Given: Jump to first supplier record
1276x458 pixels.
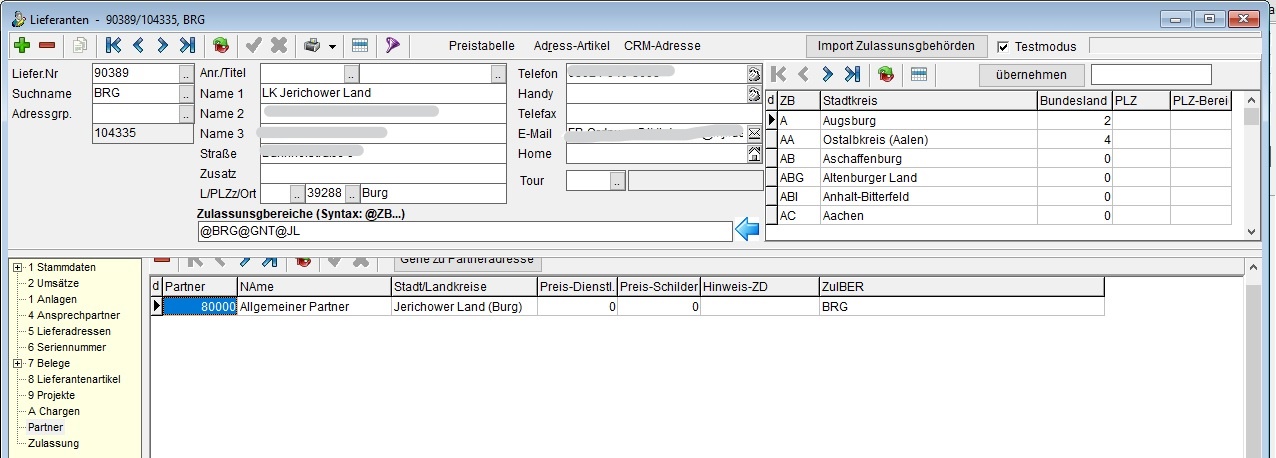Looking at the screenshot, I should 113,46.
